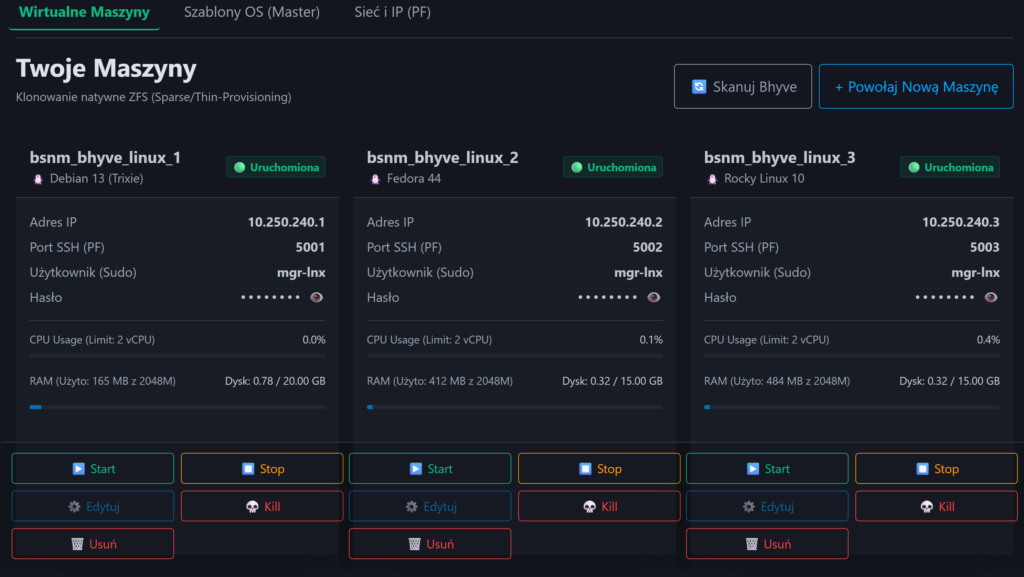The width and height of the screenshot is (1024, 577).
Task: Edit the bsnm_bhyve_linux_1 machine
Action: [x=93, y=507]
